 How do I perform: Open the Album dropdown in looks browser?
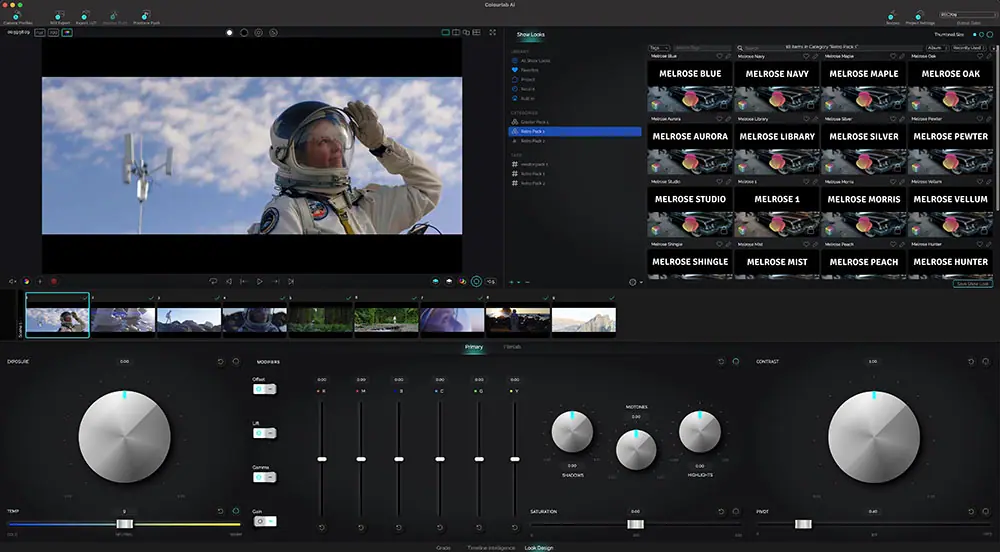point(935,47)
